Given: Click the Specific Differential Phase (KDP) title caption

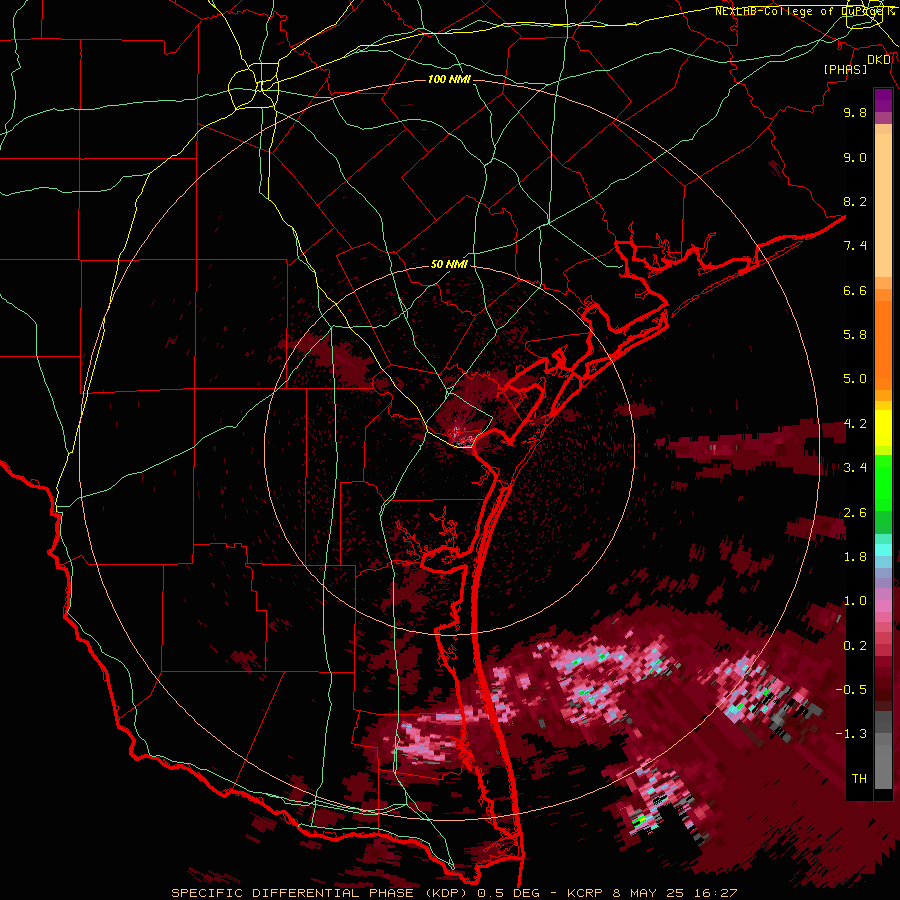Looking at the screenshot, I should (x=453, y=893).
